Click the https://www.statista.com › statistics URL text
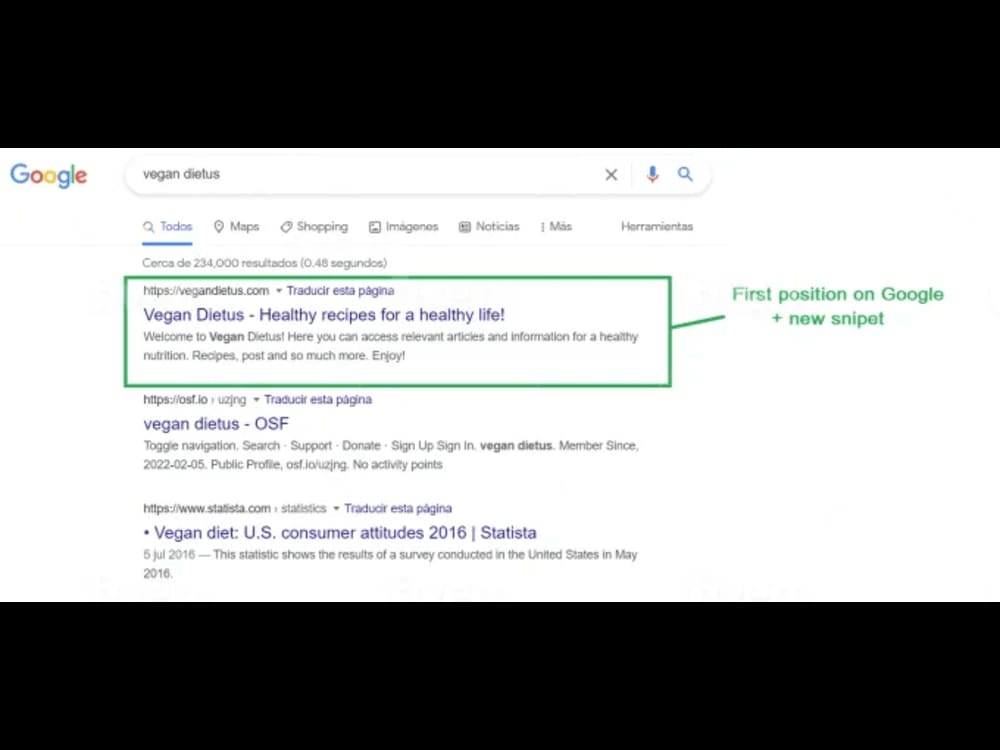The height and width of the screenshot is (750, 1000). [235, 509]
